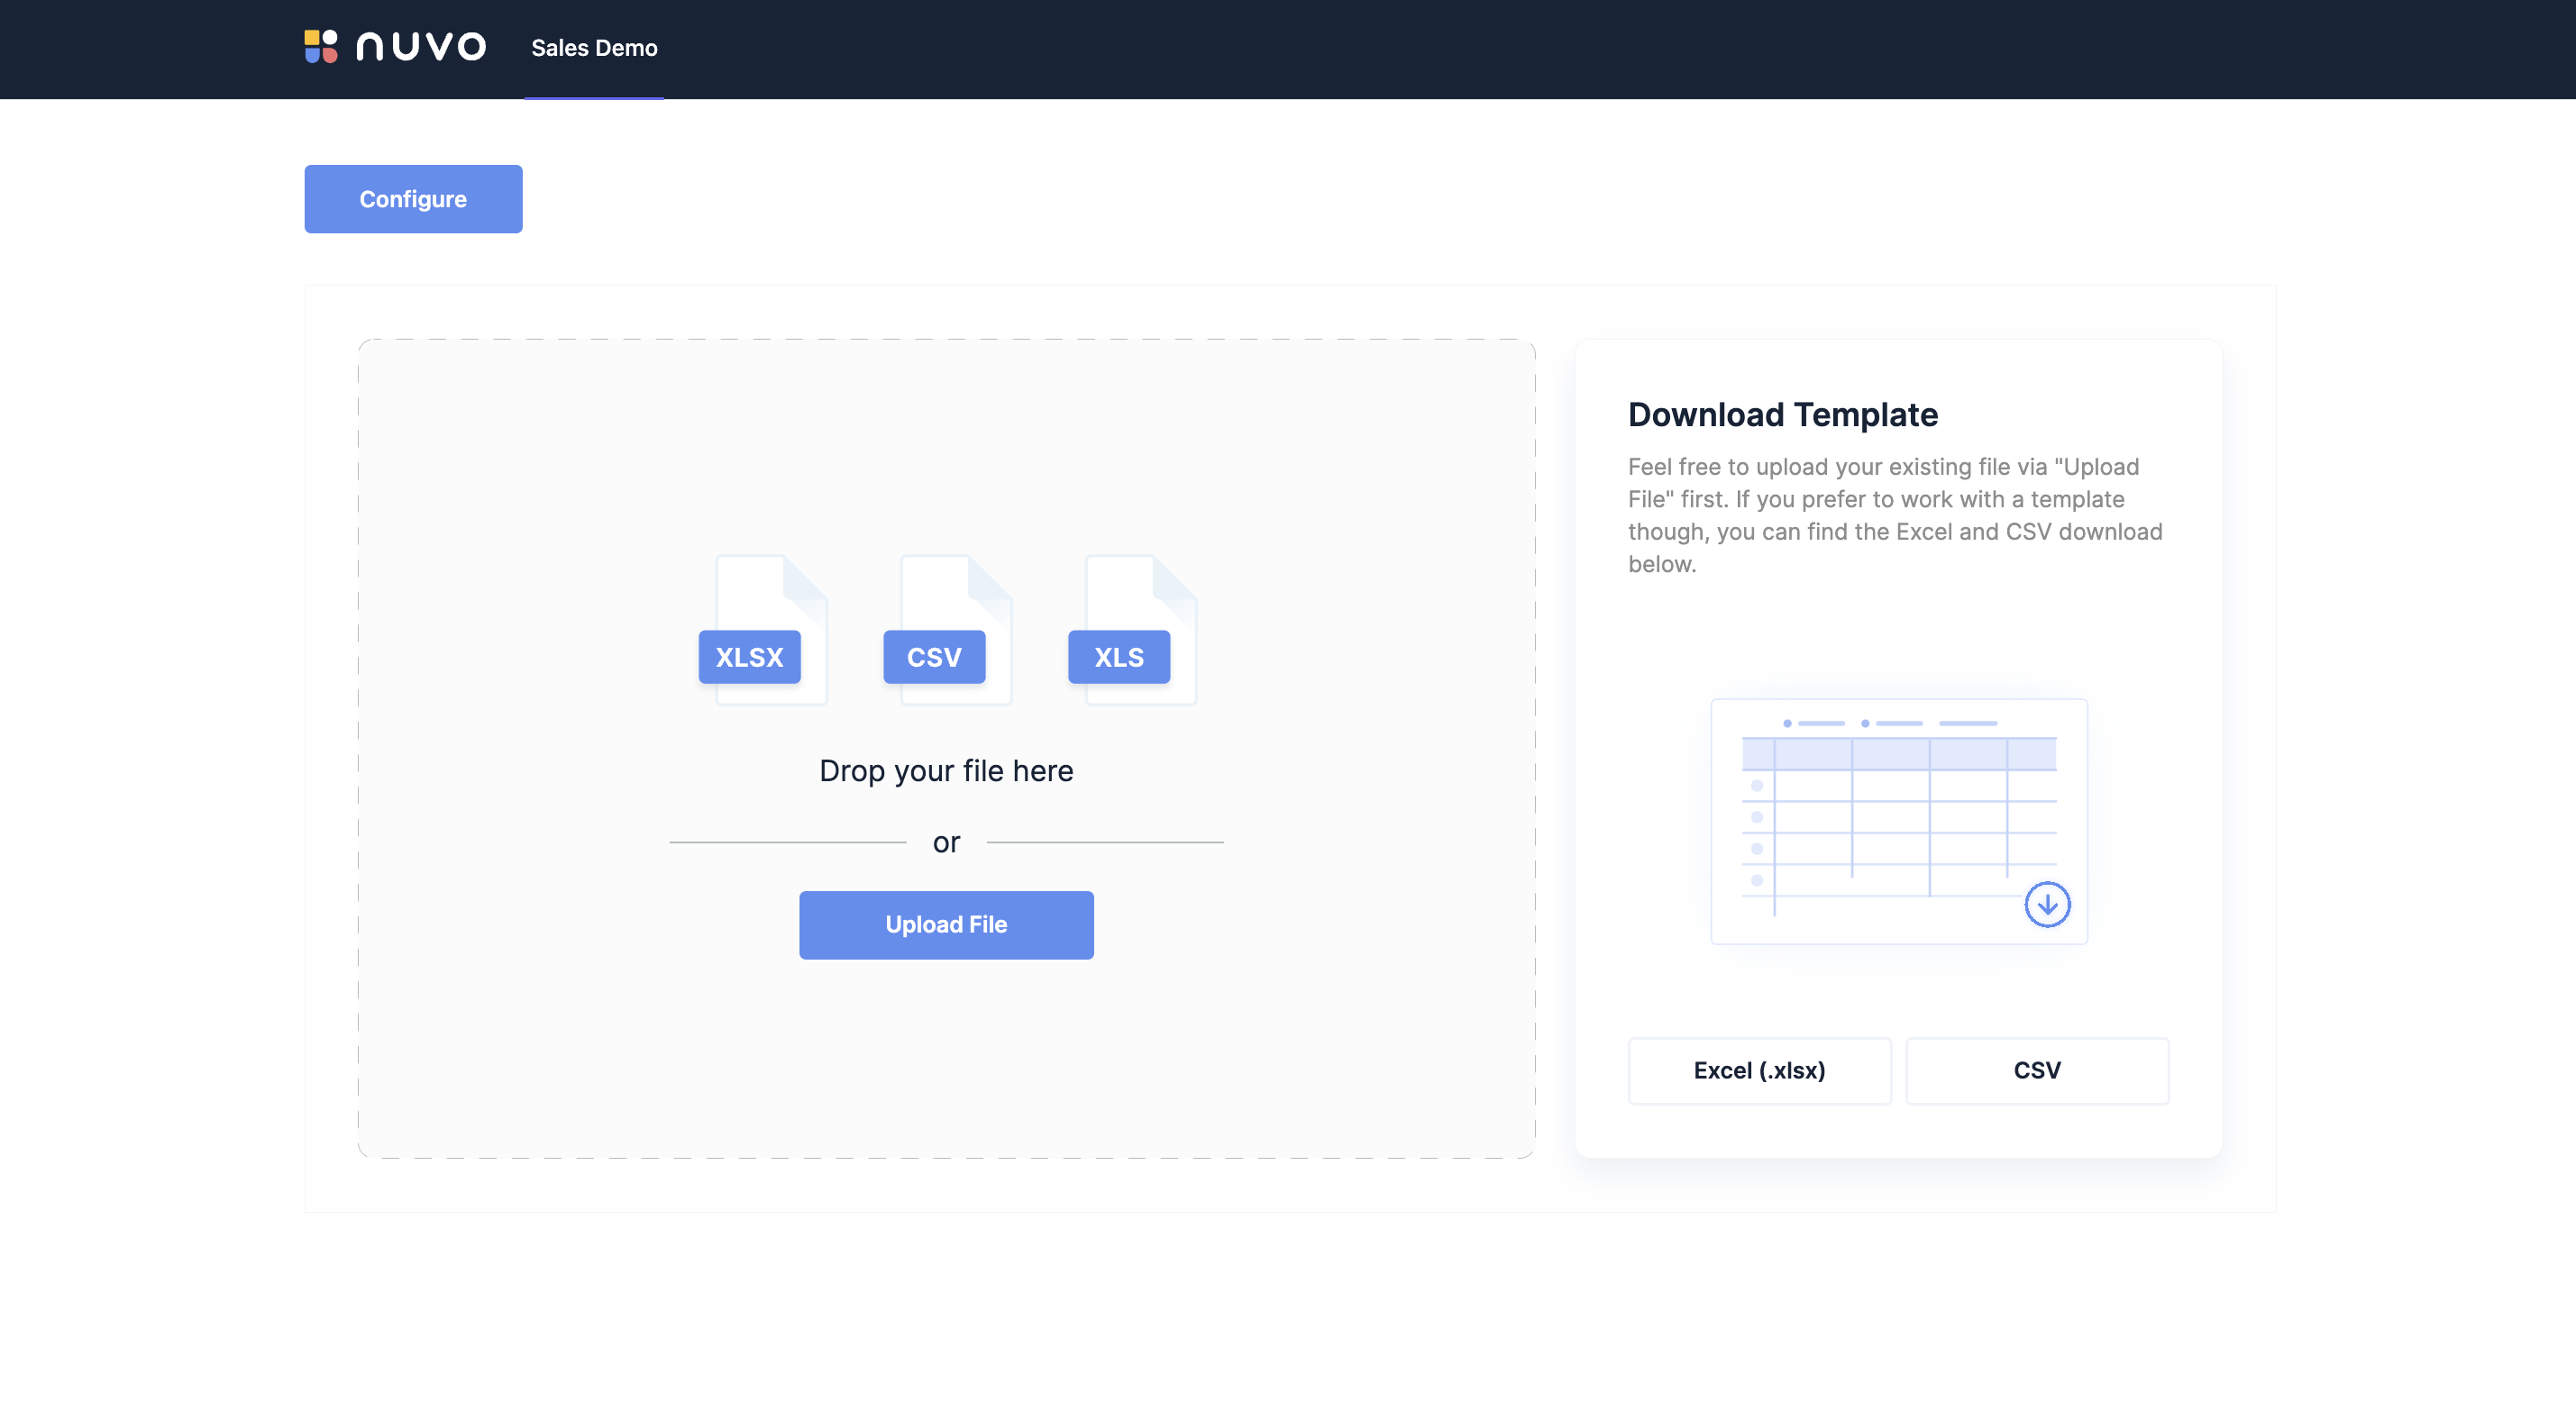Click the 'Drop your file here' text
The image size is (2576, 1402).
pyautogui.click(x=946, y=771)
